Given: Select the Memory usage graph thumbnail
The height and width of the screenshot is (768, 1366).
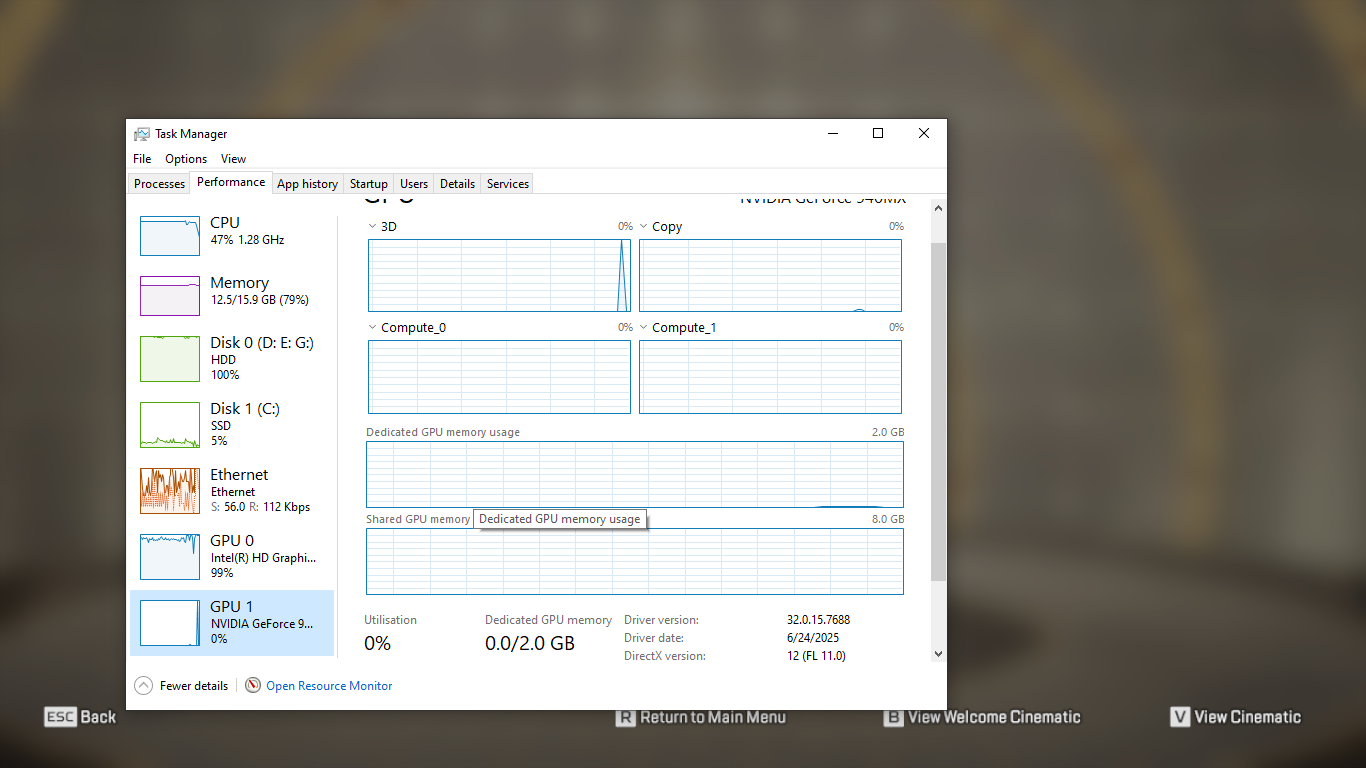Looking at the screenshot, I should (170, 296).
